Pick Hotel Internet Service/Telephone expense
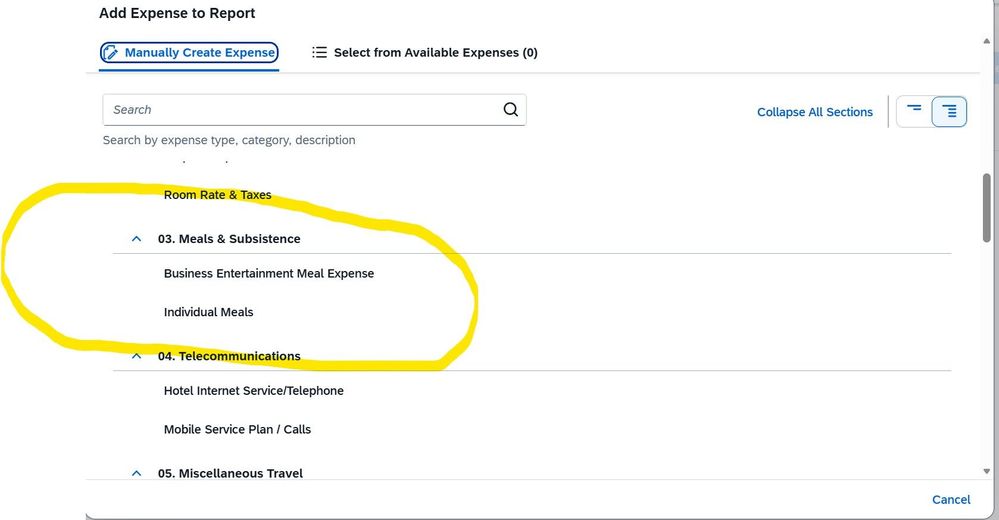Screen dimensions: 999x520 (x=254, y=391)
